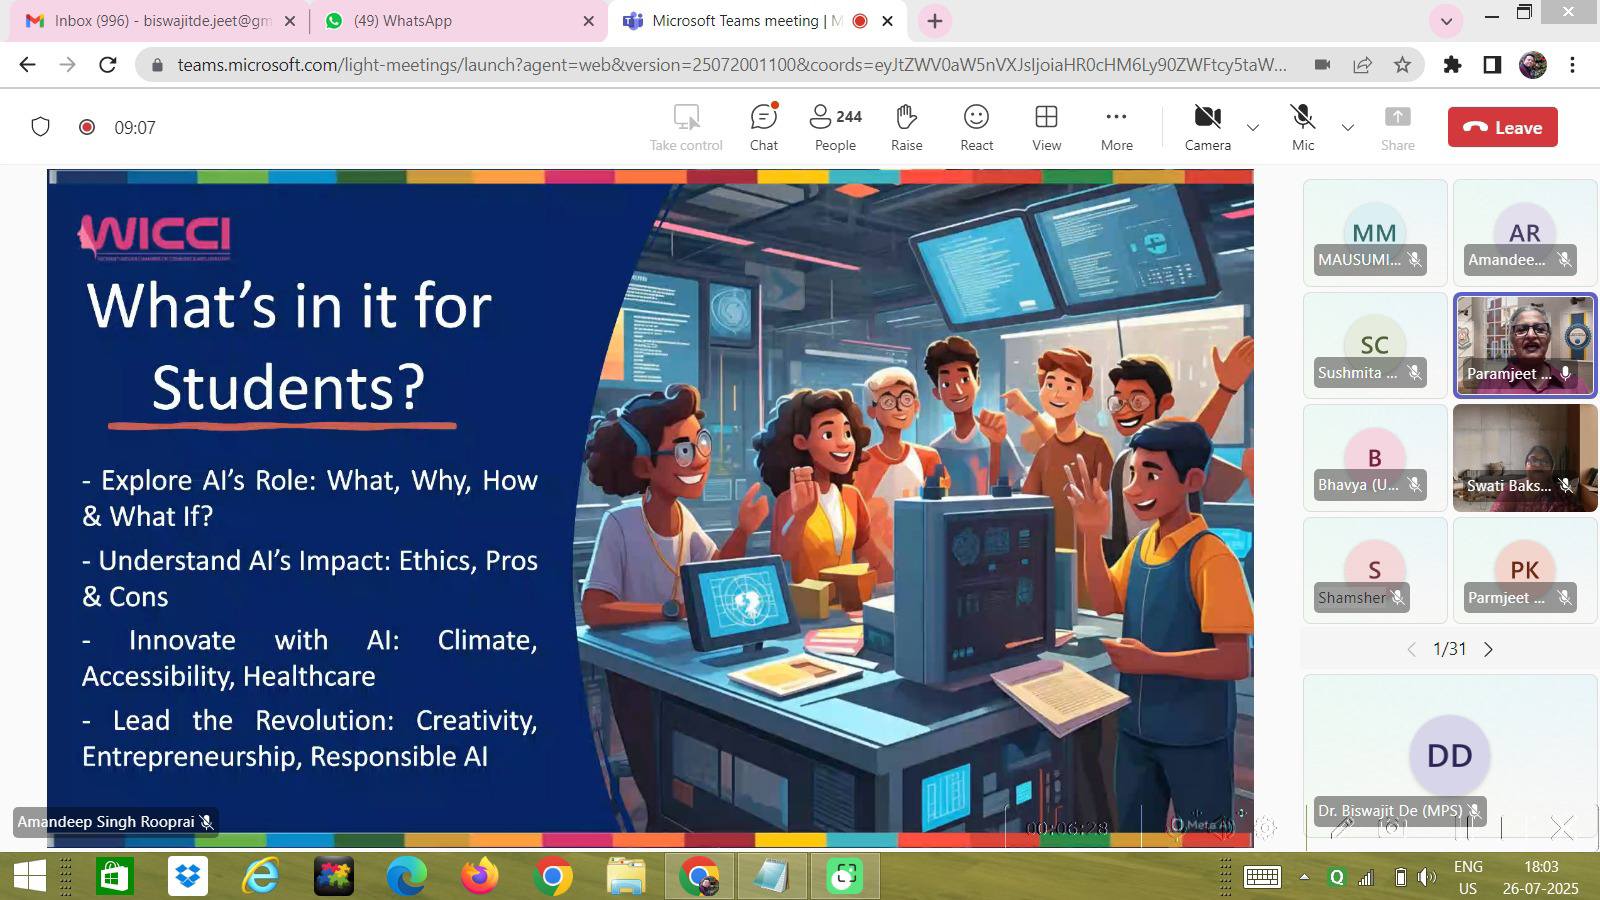Show the People participant list
The height and width of the screenshot is (900, 1600).
click(x=835, y=127)
